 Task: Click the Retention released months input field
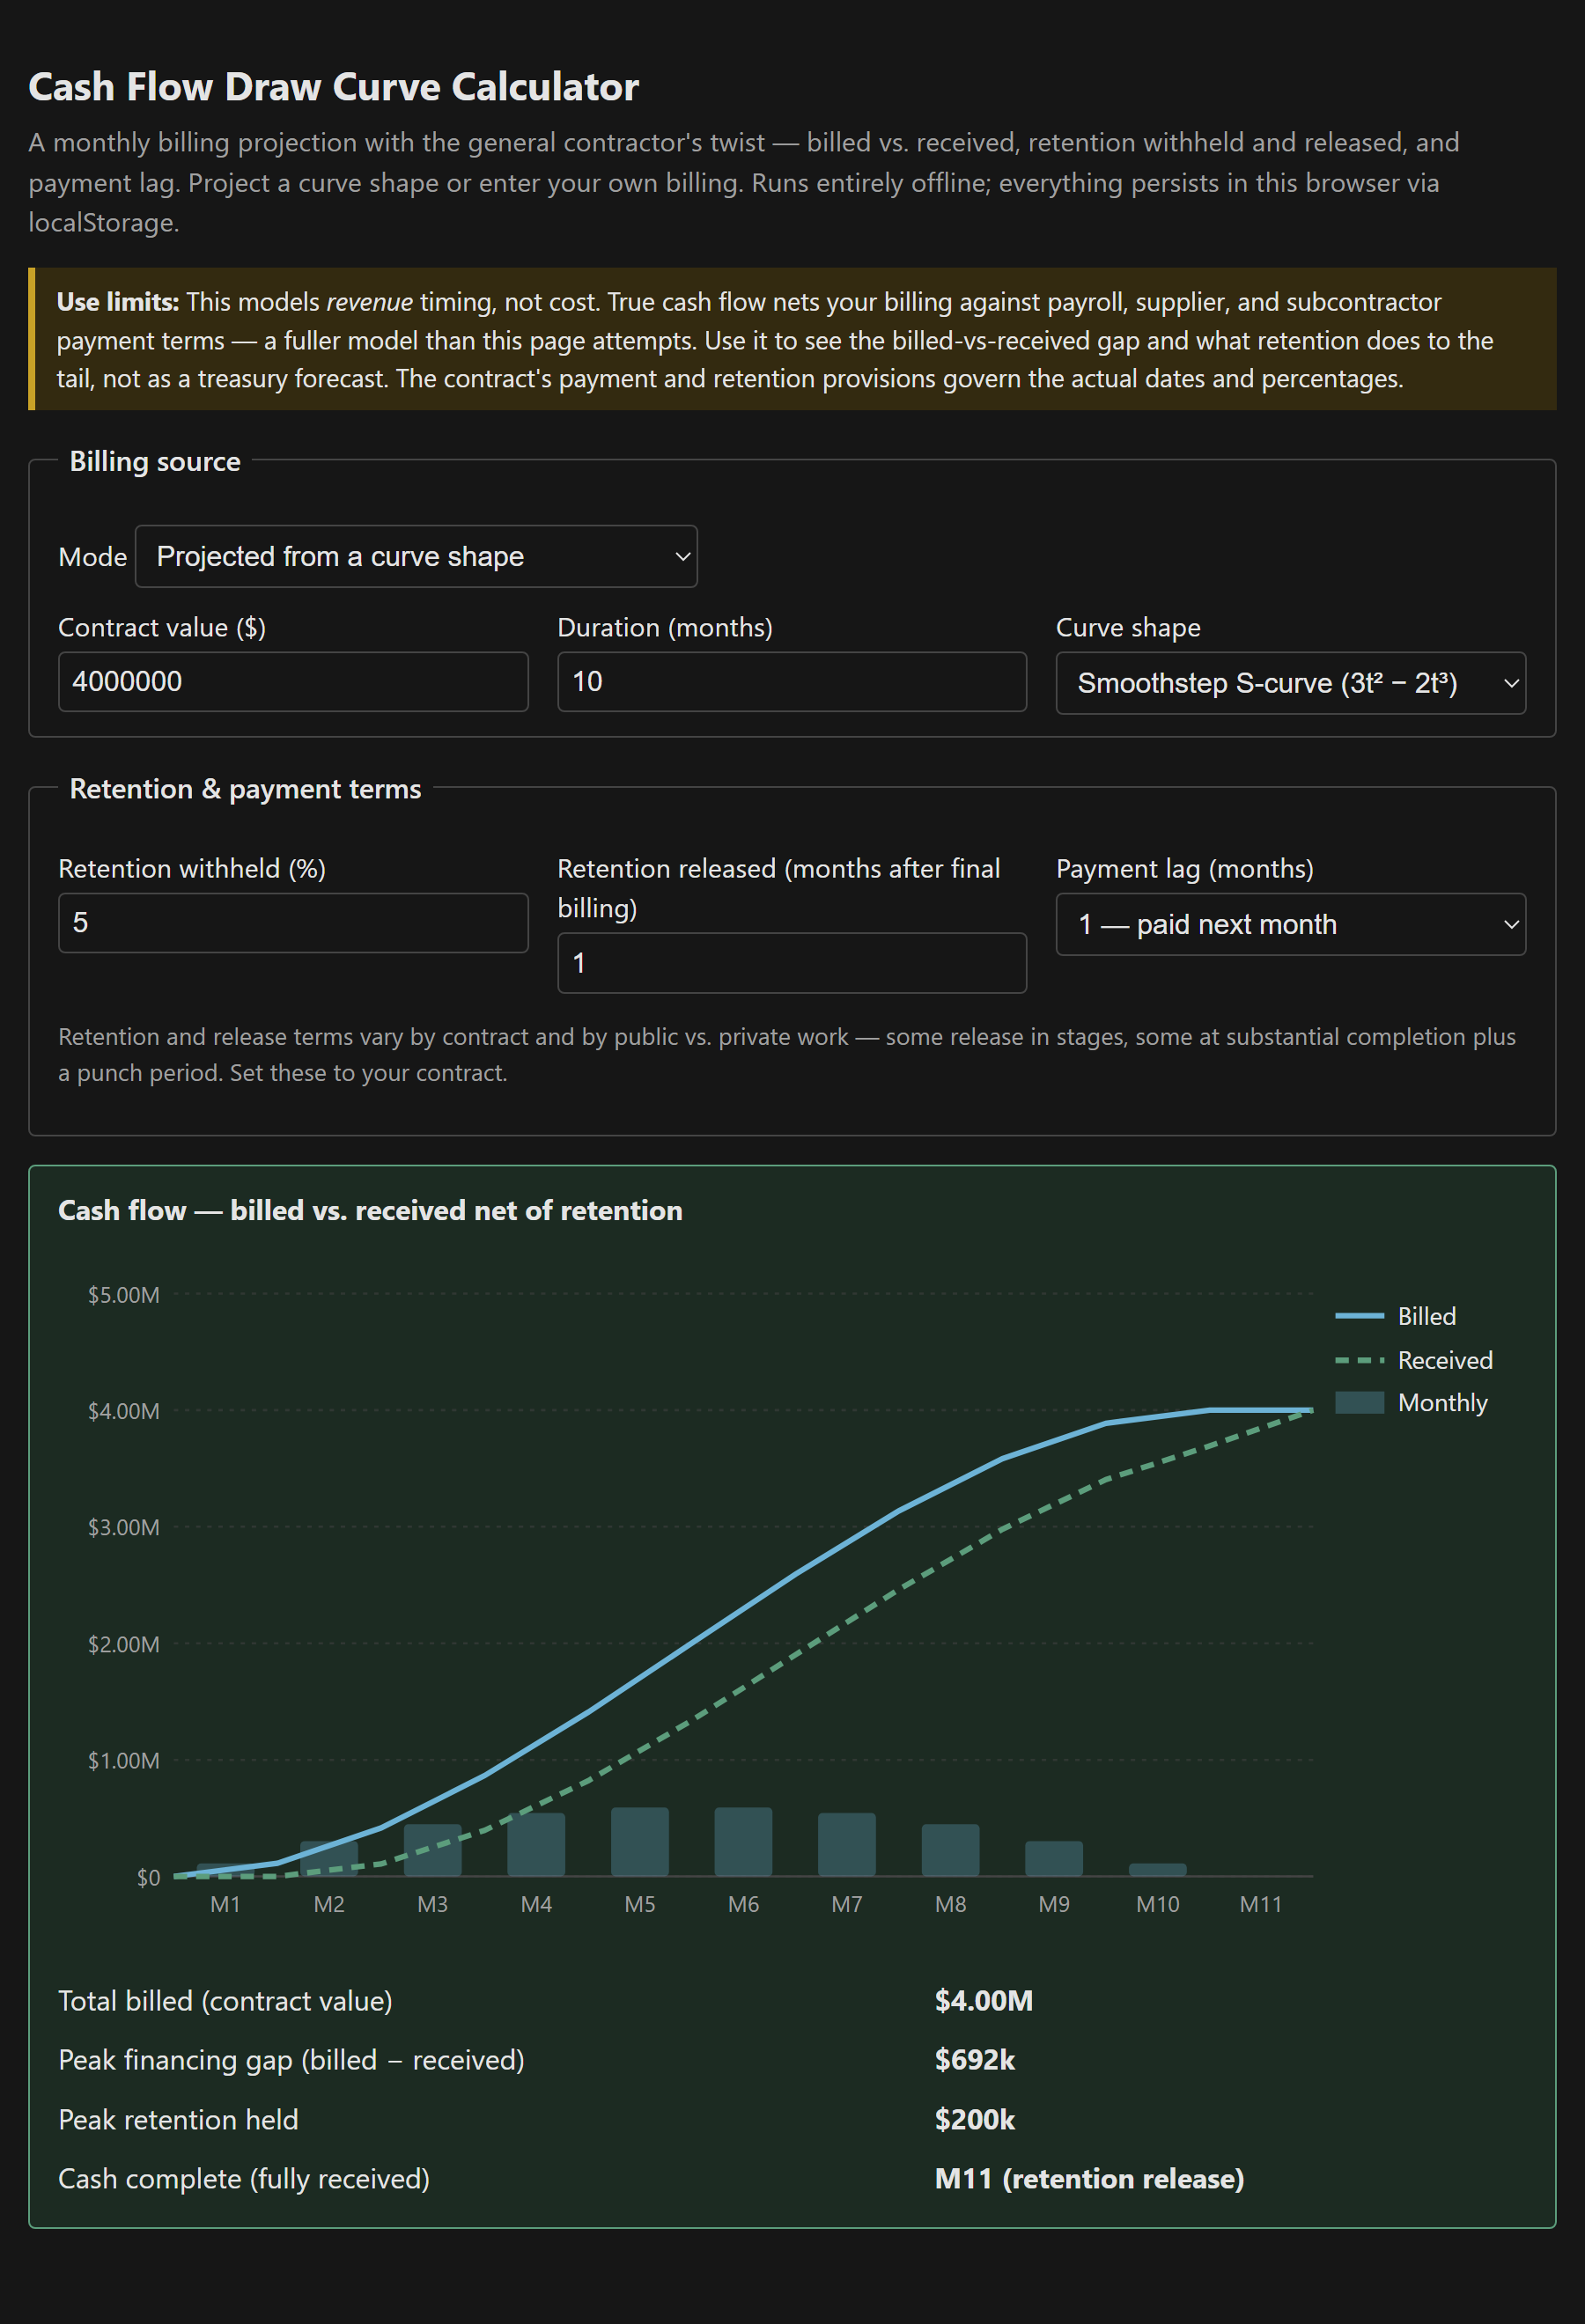tap(792, 963)
